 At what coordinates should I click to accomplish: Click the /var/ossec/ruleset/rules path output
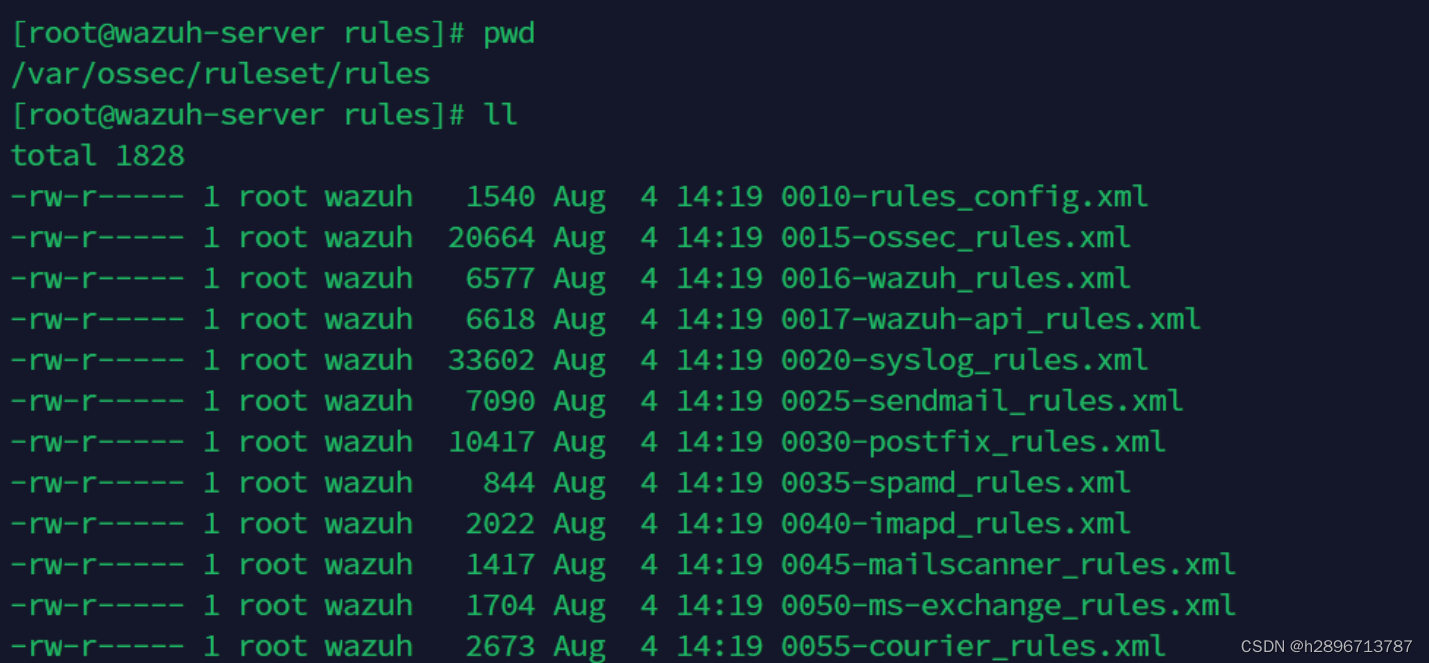[220, 75]
